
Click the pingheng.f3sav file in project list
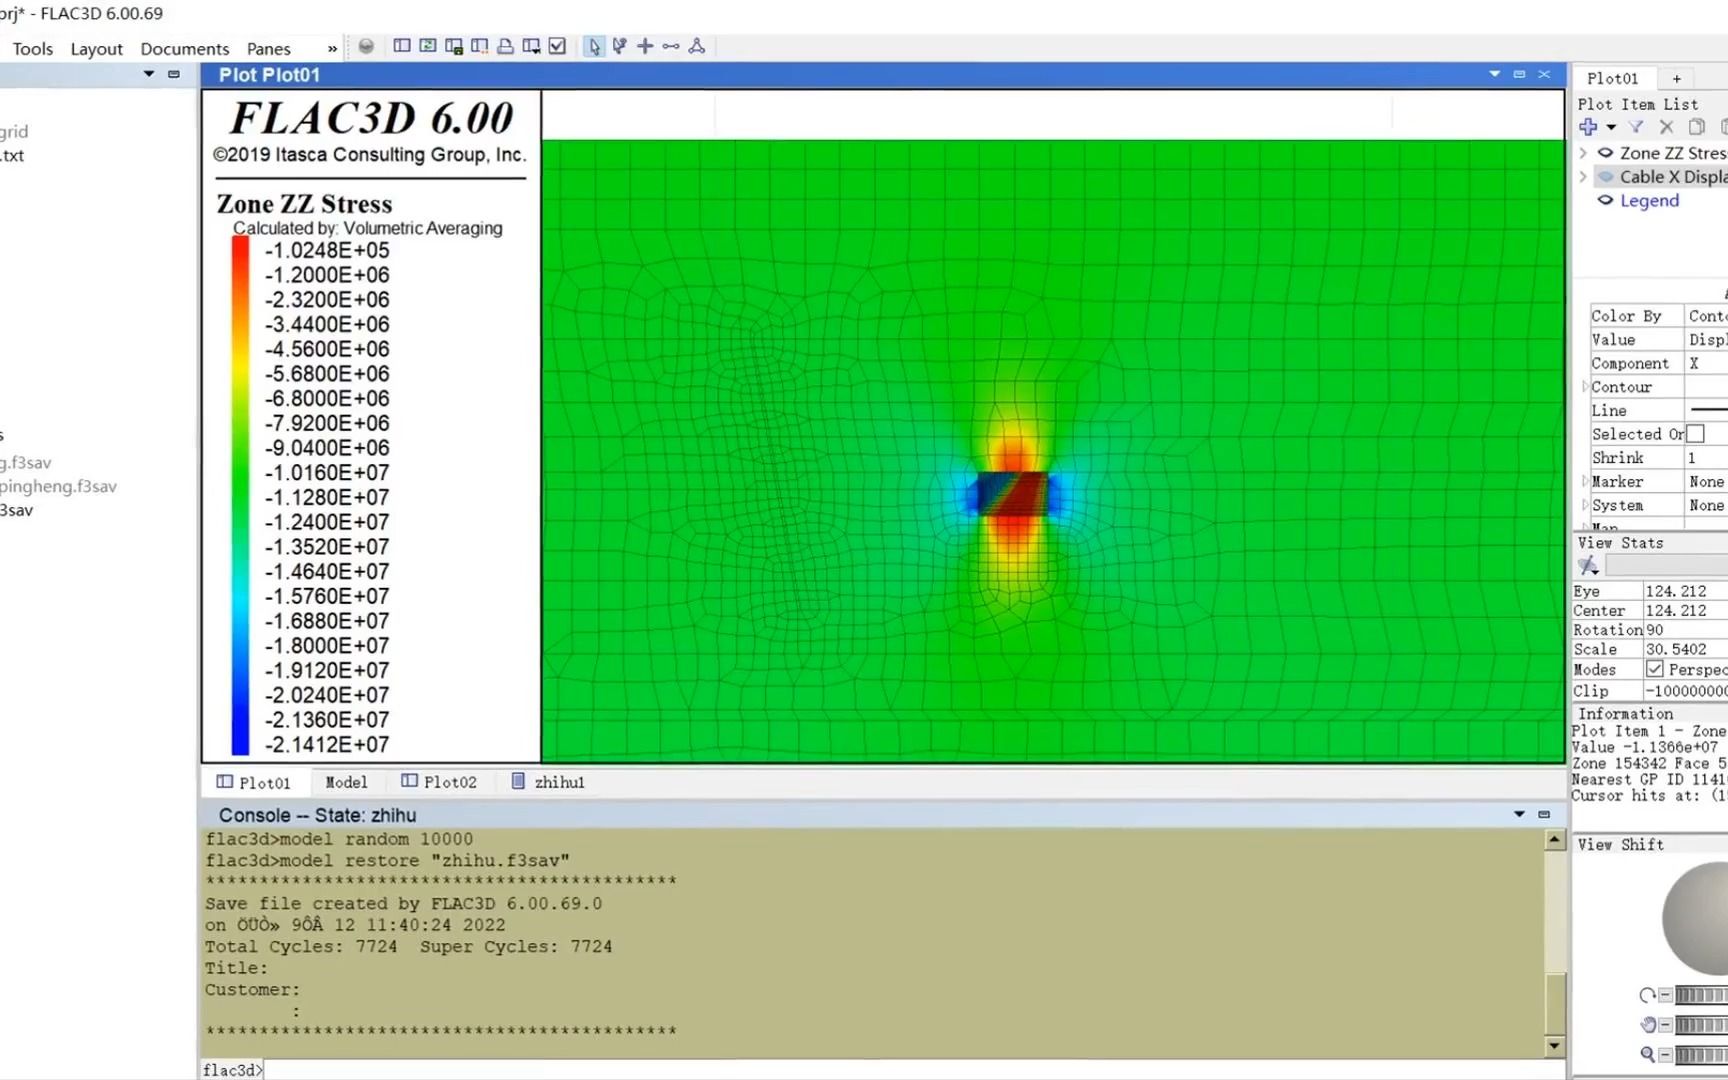[58, 486]
